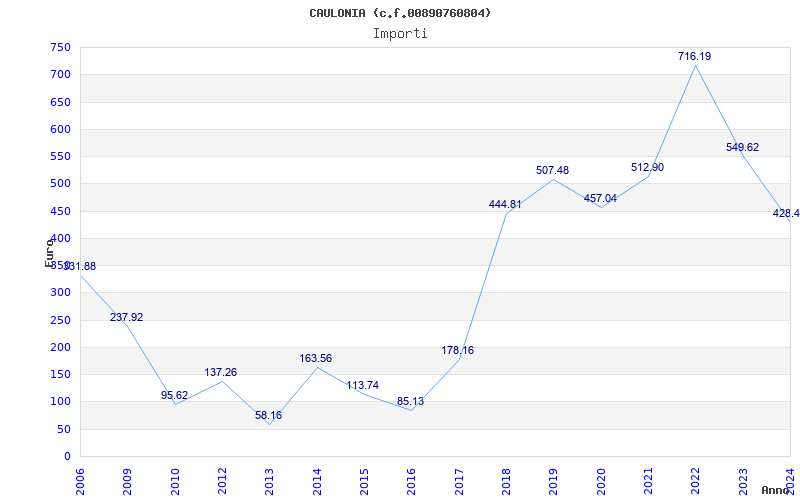Select the 95.62 data label

tap(174, 395)
